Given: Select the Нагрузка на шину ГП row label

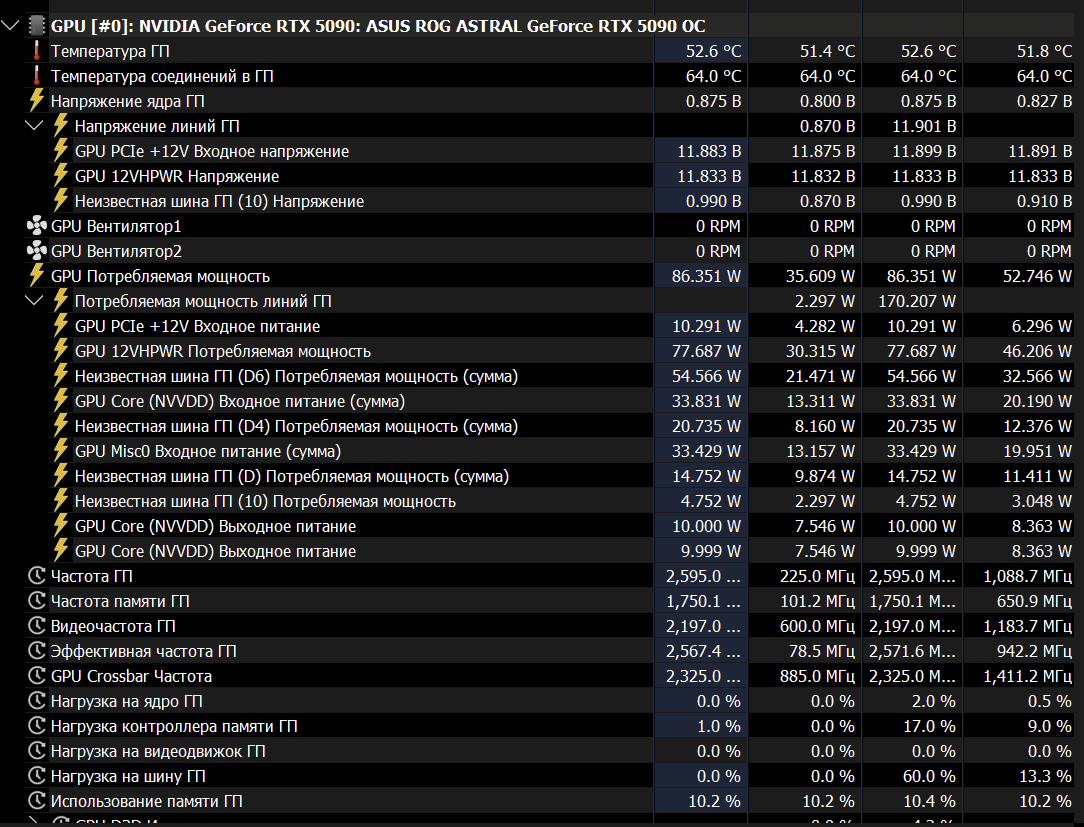Looking at the screenshot, I should (x=128, y=777).
